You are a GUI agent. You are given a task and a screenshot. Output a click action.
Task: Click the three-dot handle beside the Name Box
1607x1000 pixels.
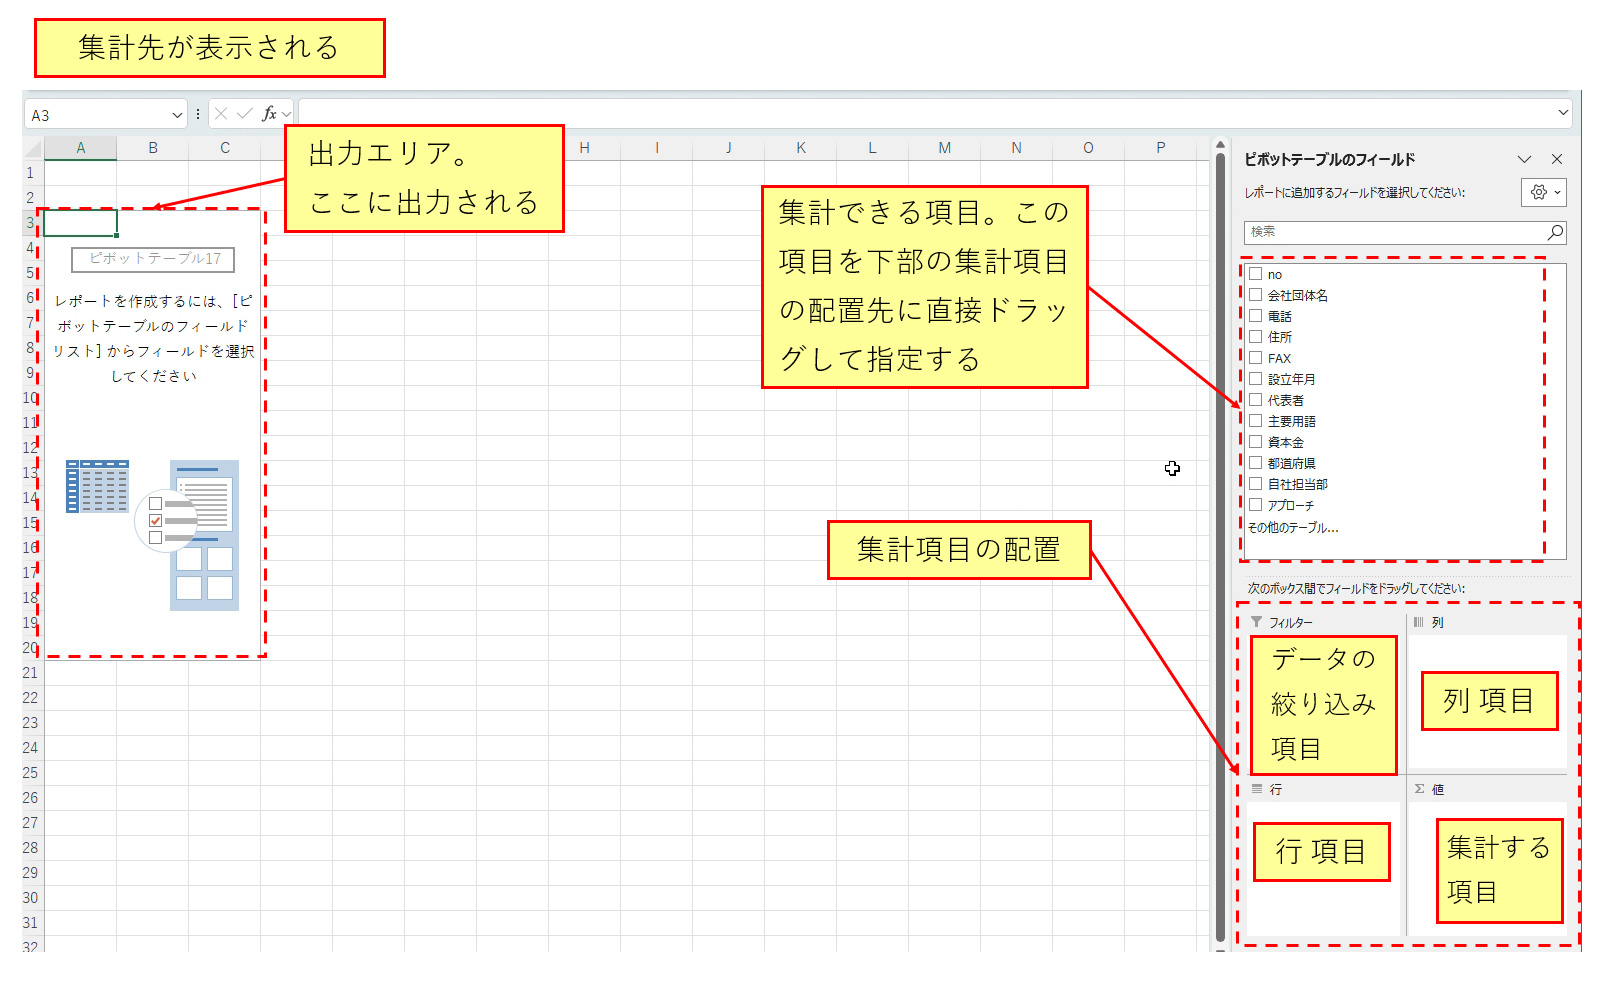(198, 114)
